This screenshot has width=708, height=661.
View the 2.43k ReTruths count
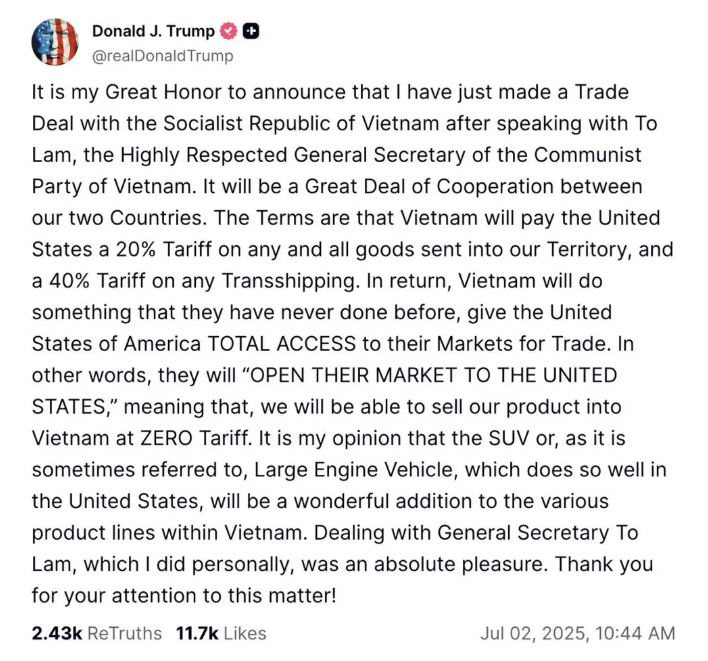57,633
